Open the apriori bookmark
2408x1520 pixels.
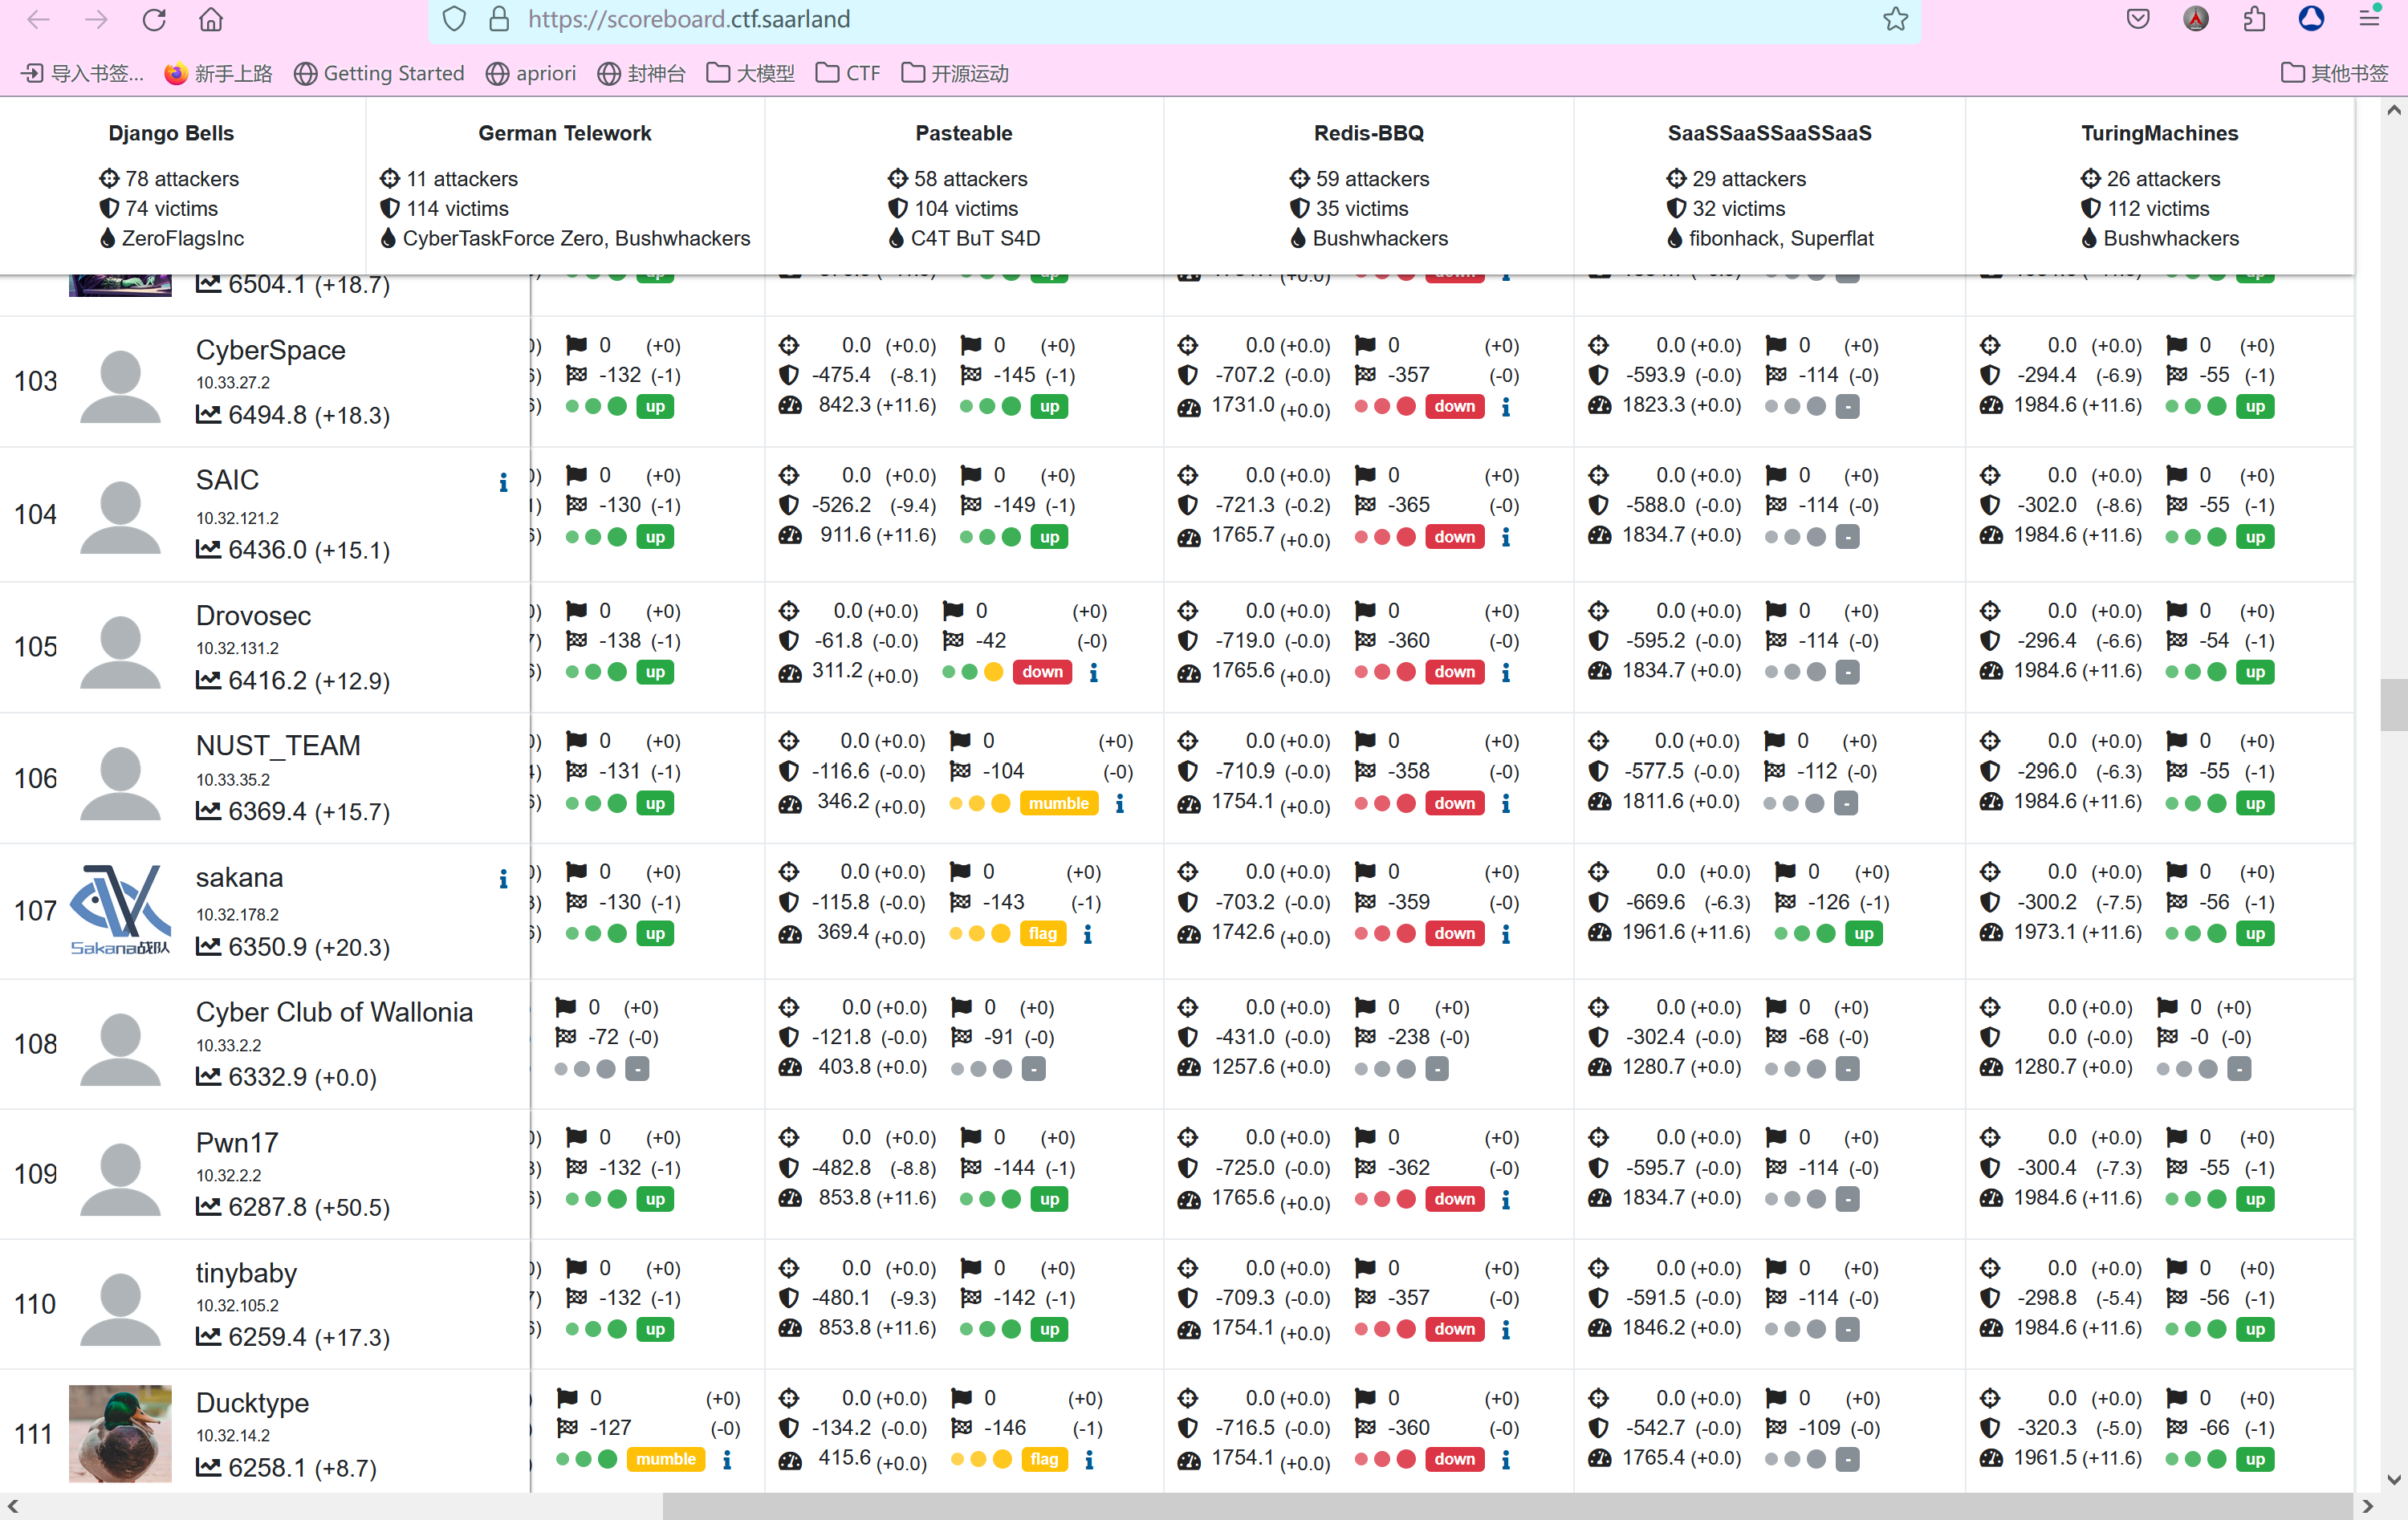point(531,73)
